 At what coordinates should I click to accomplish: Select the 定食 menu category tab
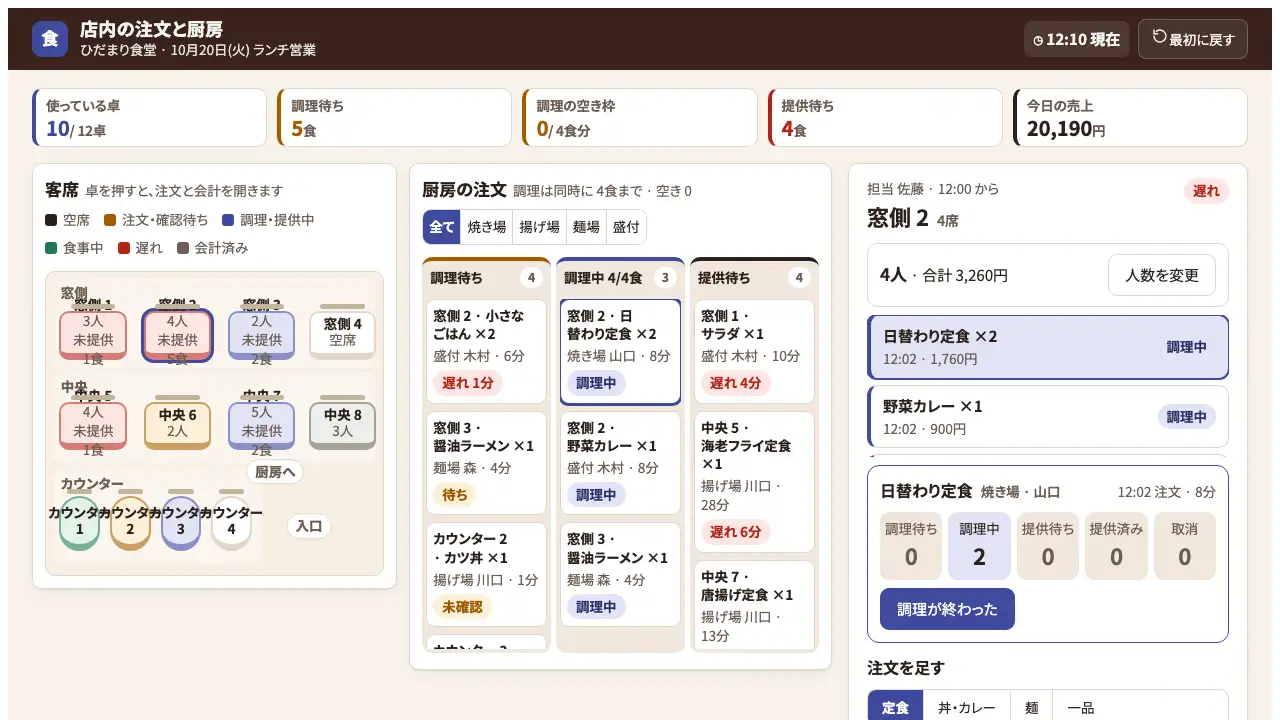[895, 707]
